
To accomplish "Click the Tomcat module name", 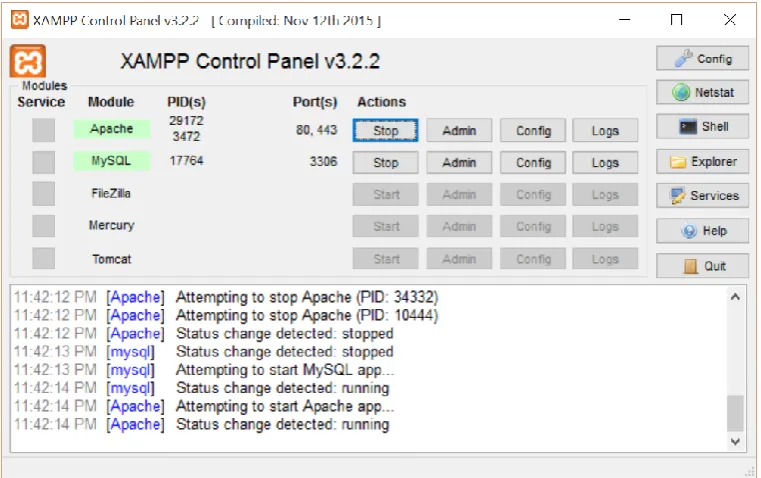I will 112,259.
